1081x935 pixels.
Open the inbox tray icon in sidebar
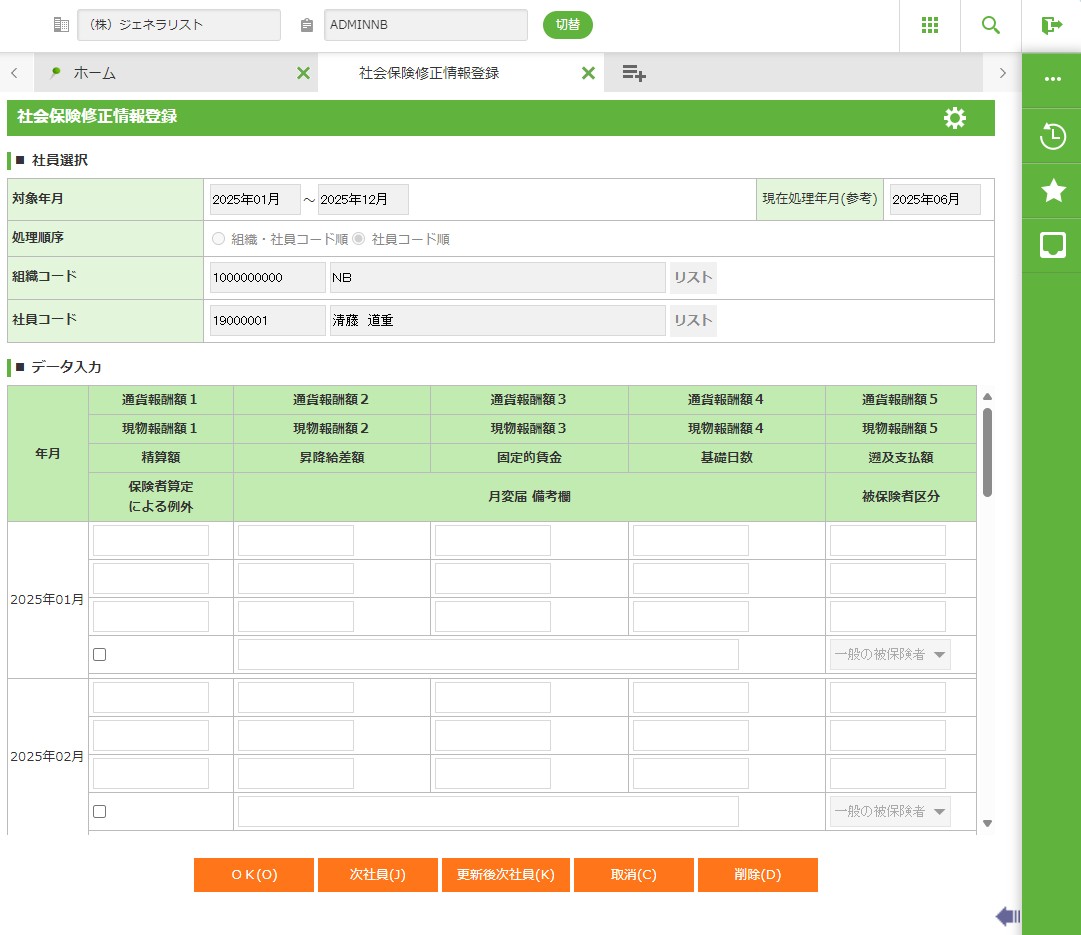pyautogui.click(x=1052, y=245)
